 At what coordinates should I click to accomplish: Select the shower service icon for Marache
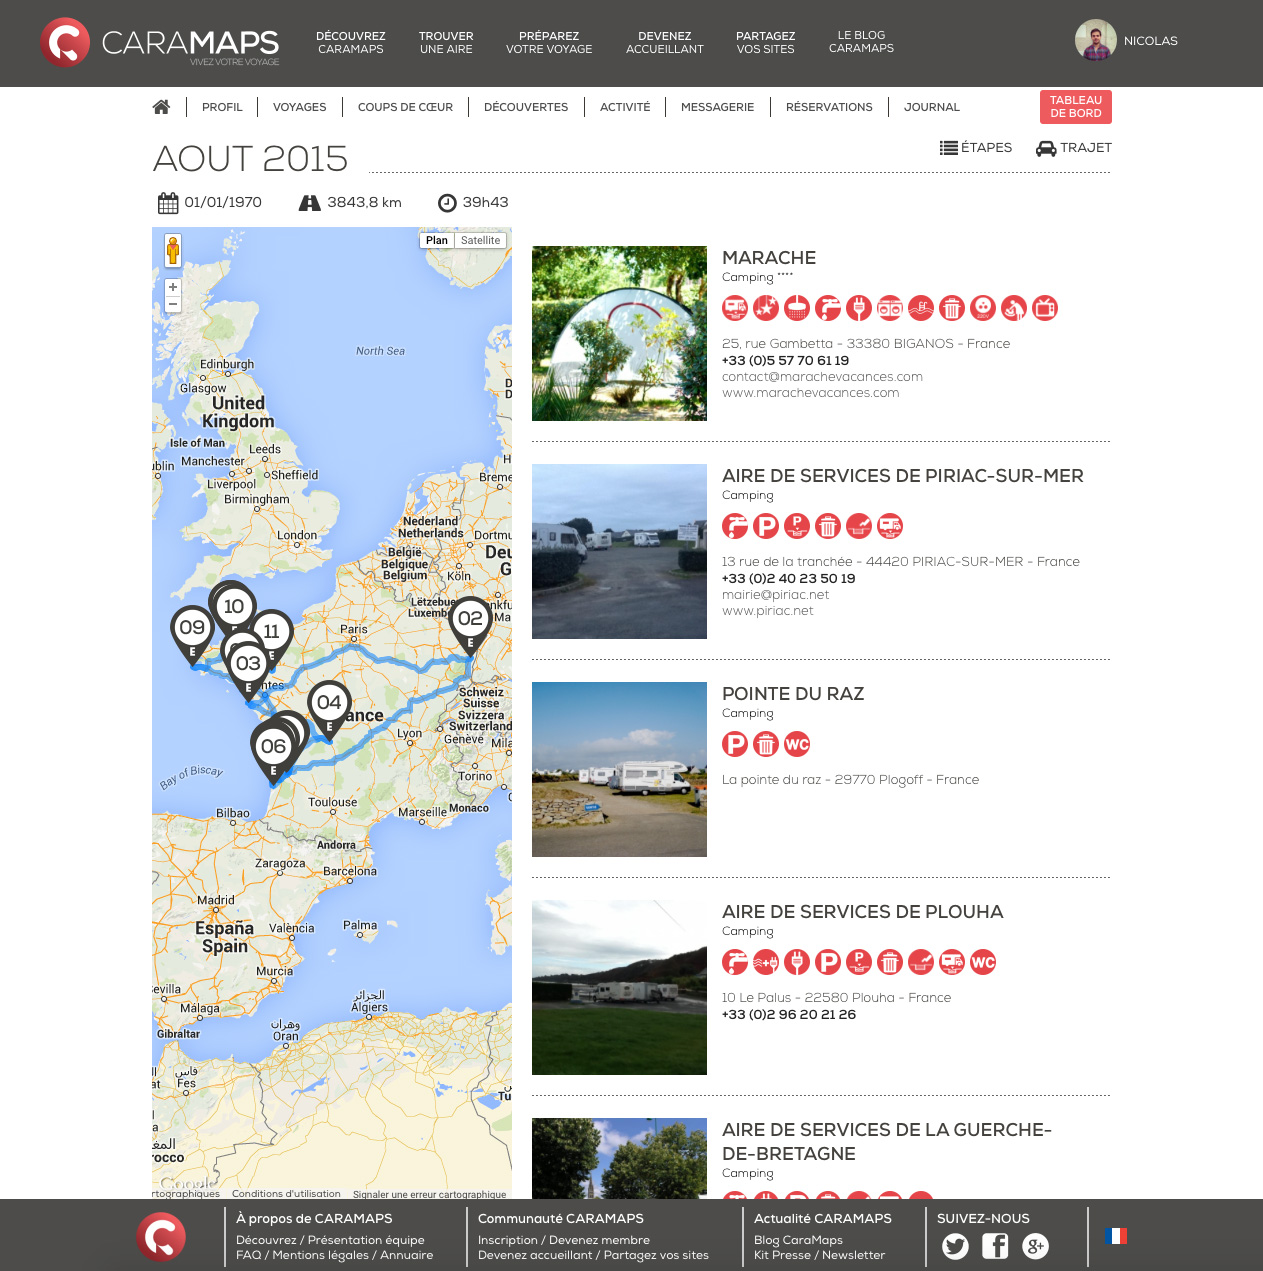[797, 308]
